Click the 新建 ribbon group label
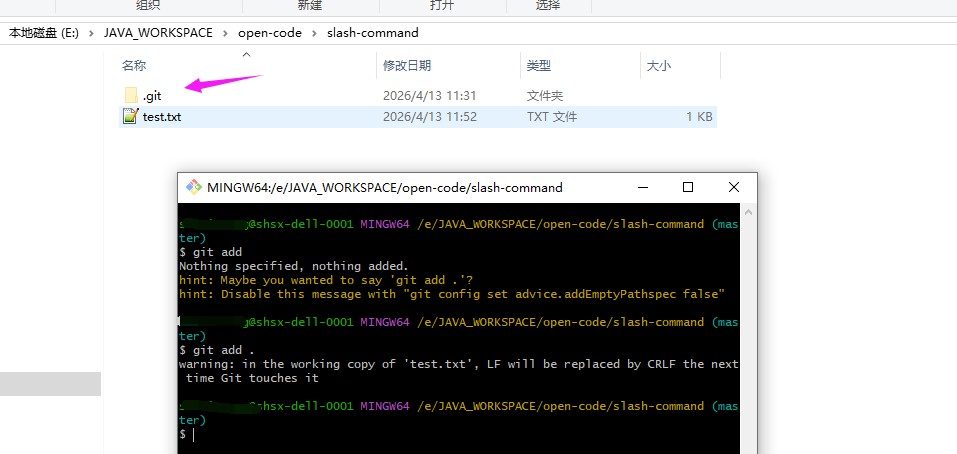The height and width of the screenshot is (454, 957). [x=310, y=5]
